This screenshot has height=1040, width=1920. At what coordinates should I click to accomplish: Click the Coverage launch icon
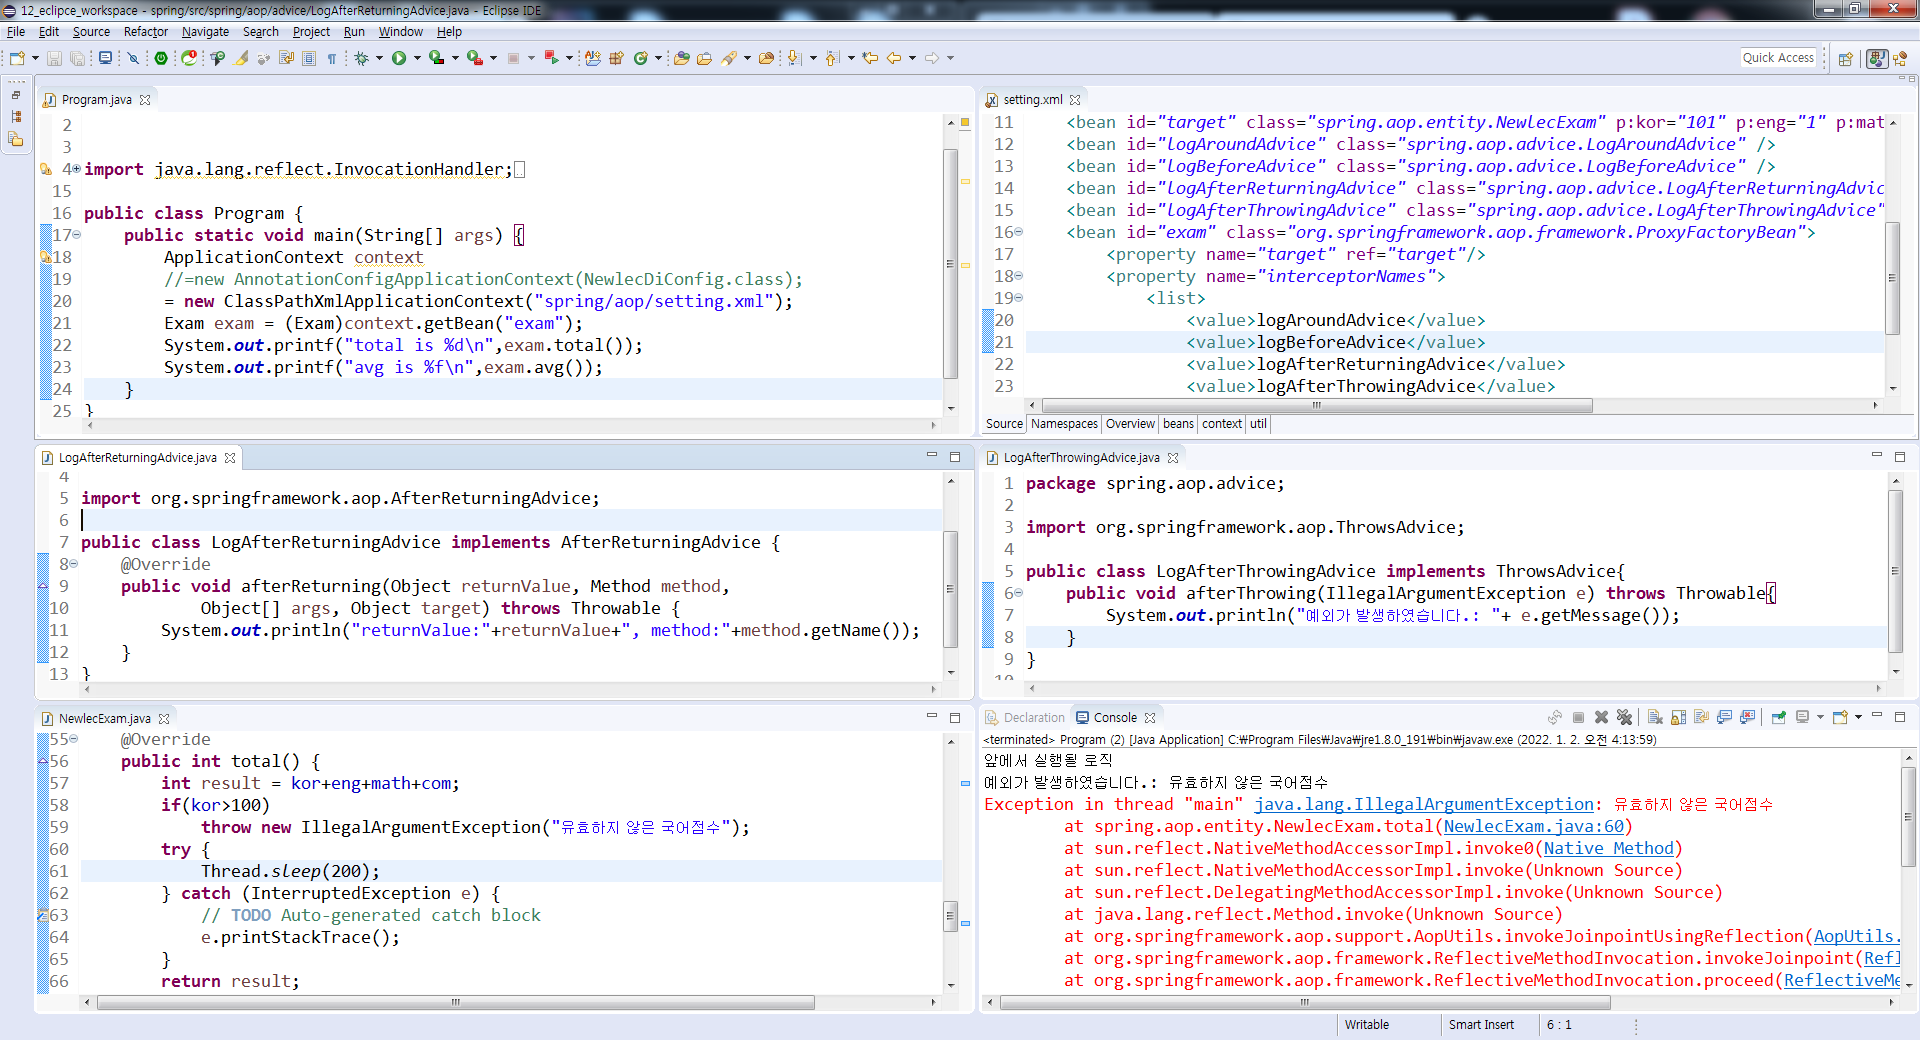437,58
